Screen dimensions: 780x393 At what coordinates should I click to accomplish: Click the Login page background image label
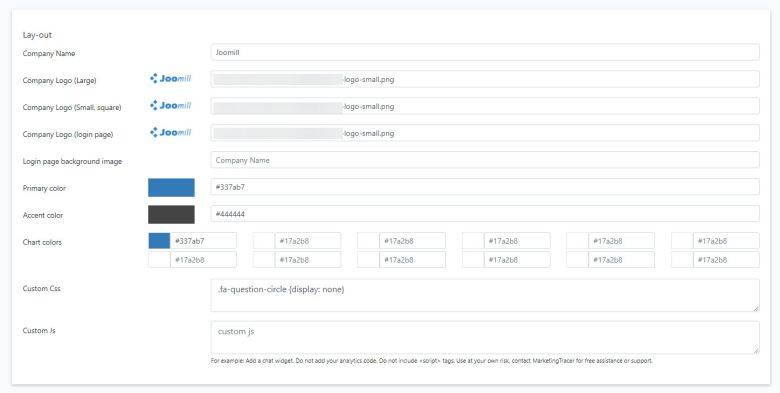[72, 161]
